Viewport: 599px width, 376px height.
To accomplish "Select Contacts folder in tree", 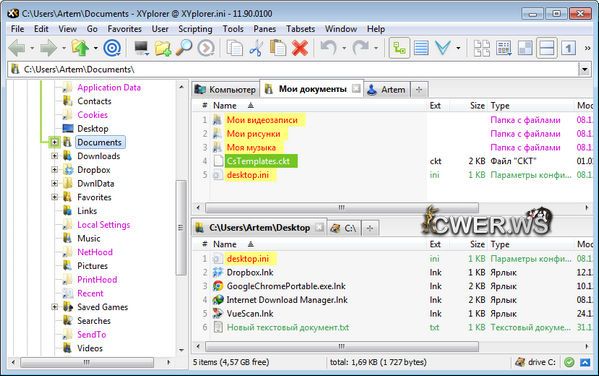I will [94, 101].
